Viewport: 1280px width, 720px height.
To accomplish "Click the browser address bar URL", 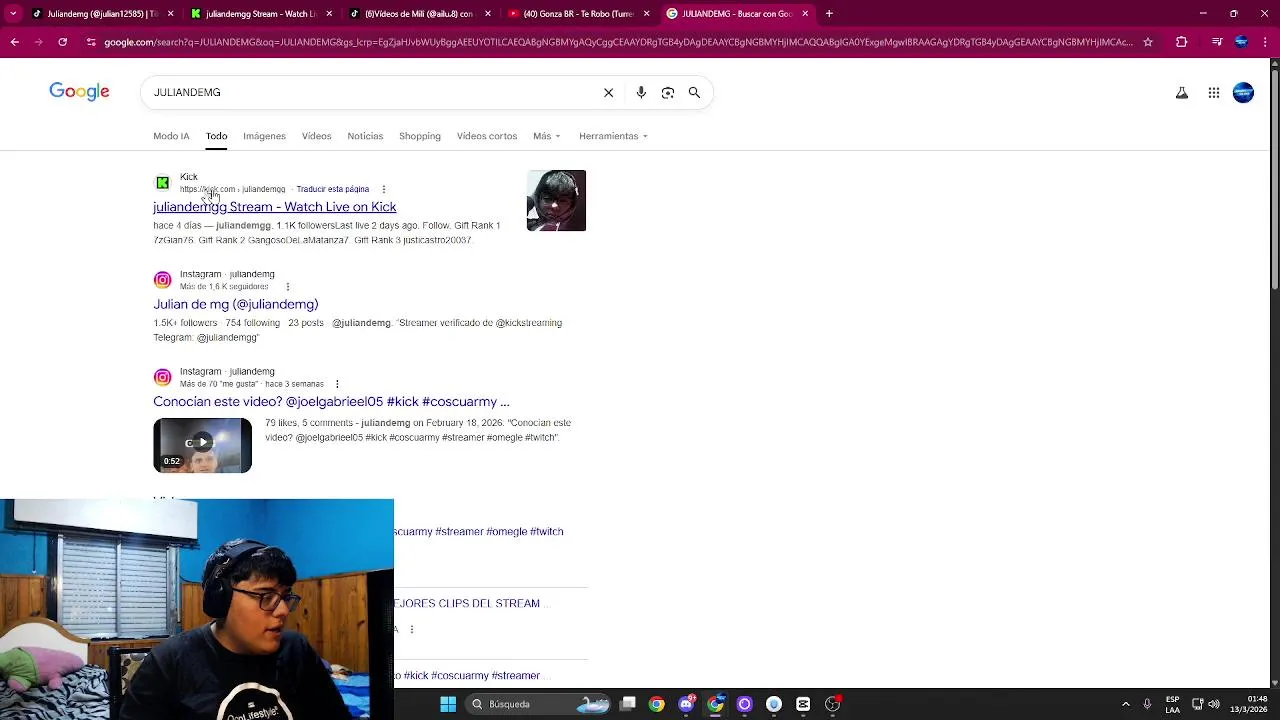I will pos(618,42).
